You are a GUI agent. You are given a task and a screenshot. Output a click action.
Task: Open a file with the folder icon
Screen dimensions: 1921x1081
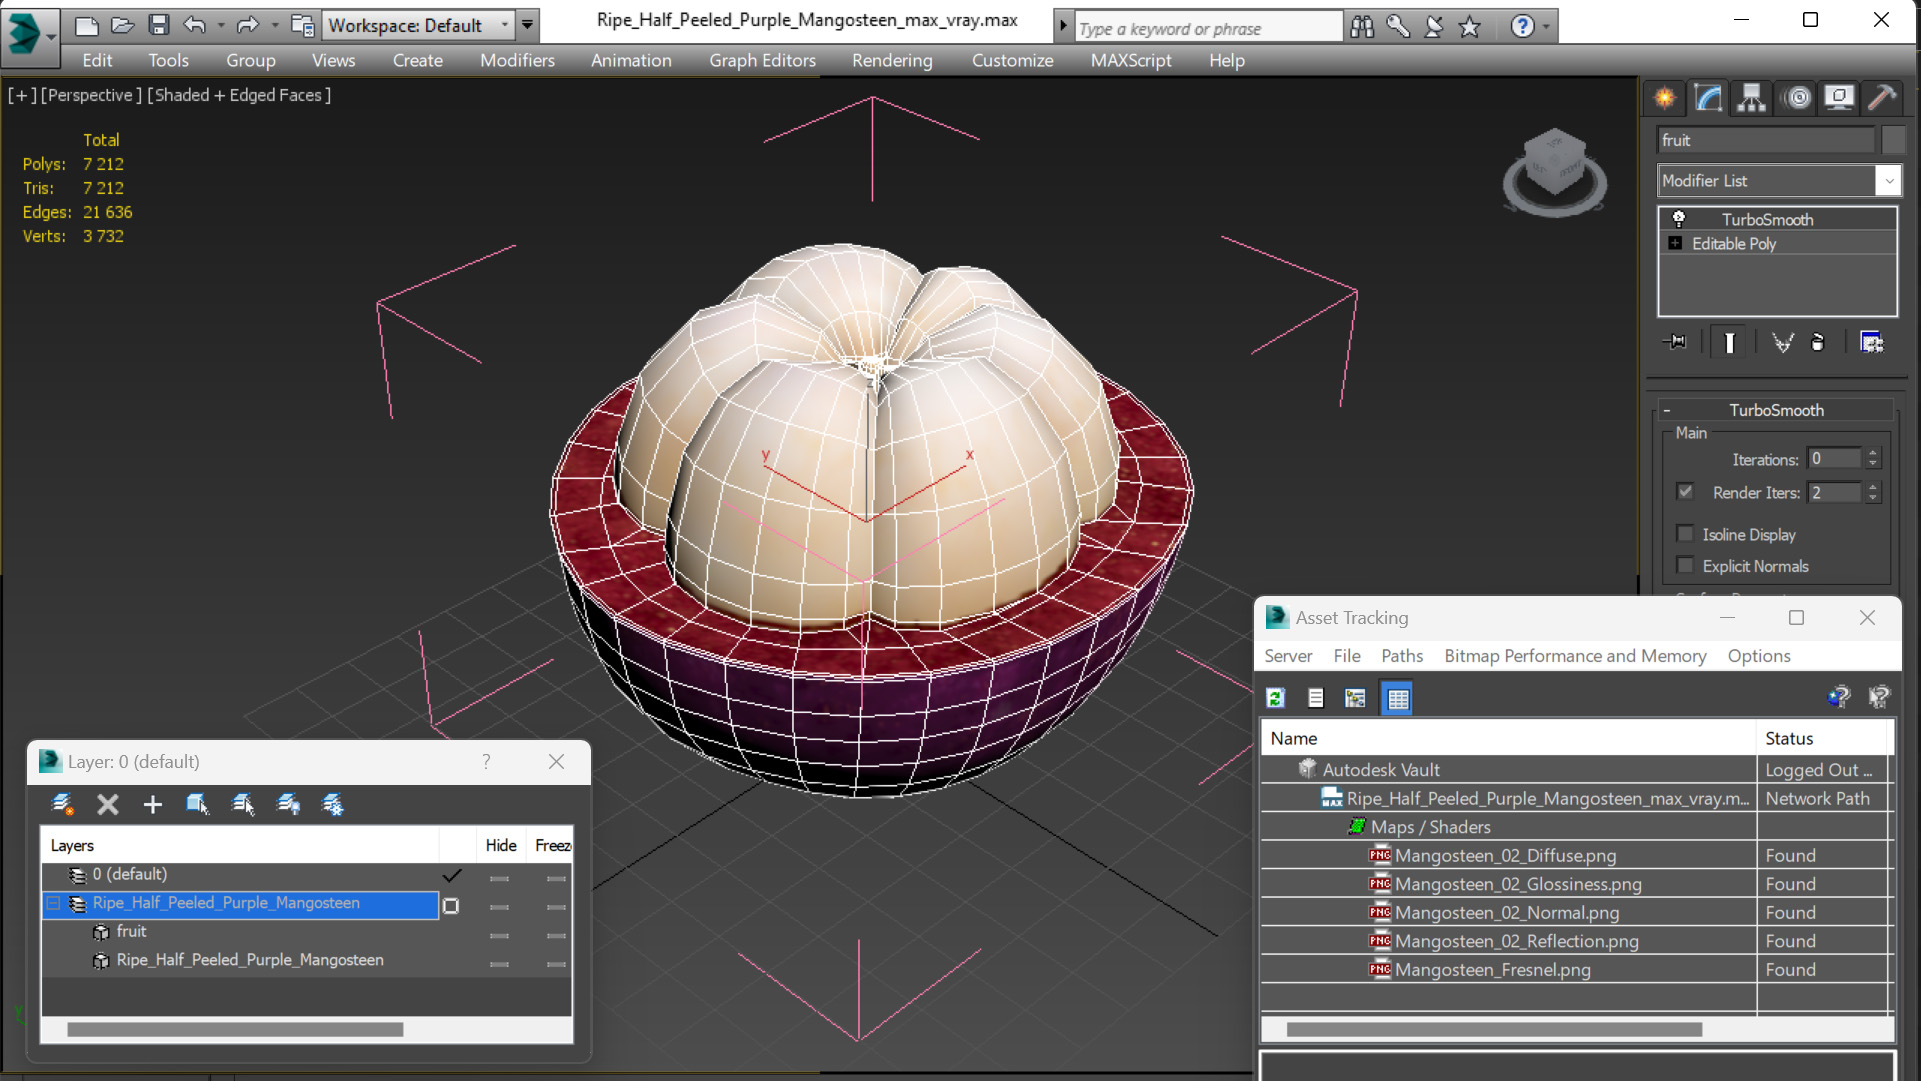(x=122, y=25)
